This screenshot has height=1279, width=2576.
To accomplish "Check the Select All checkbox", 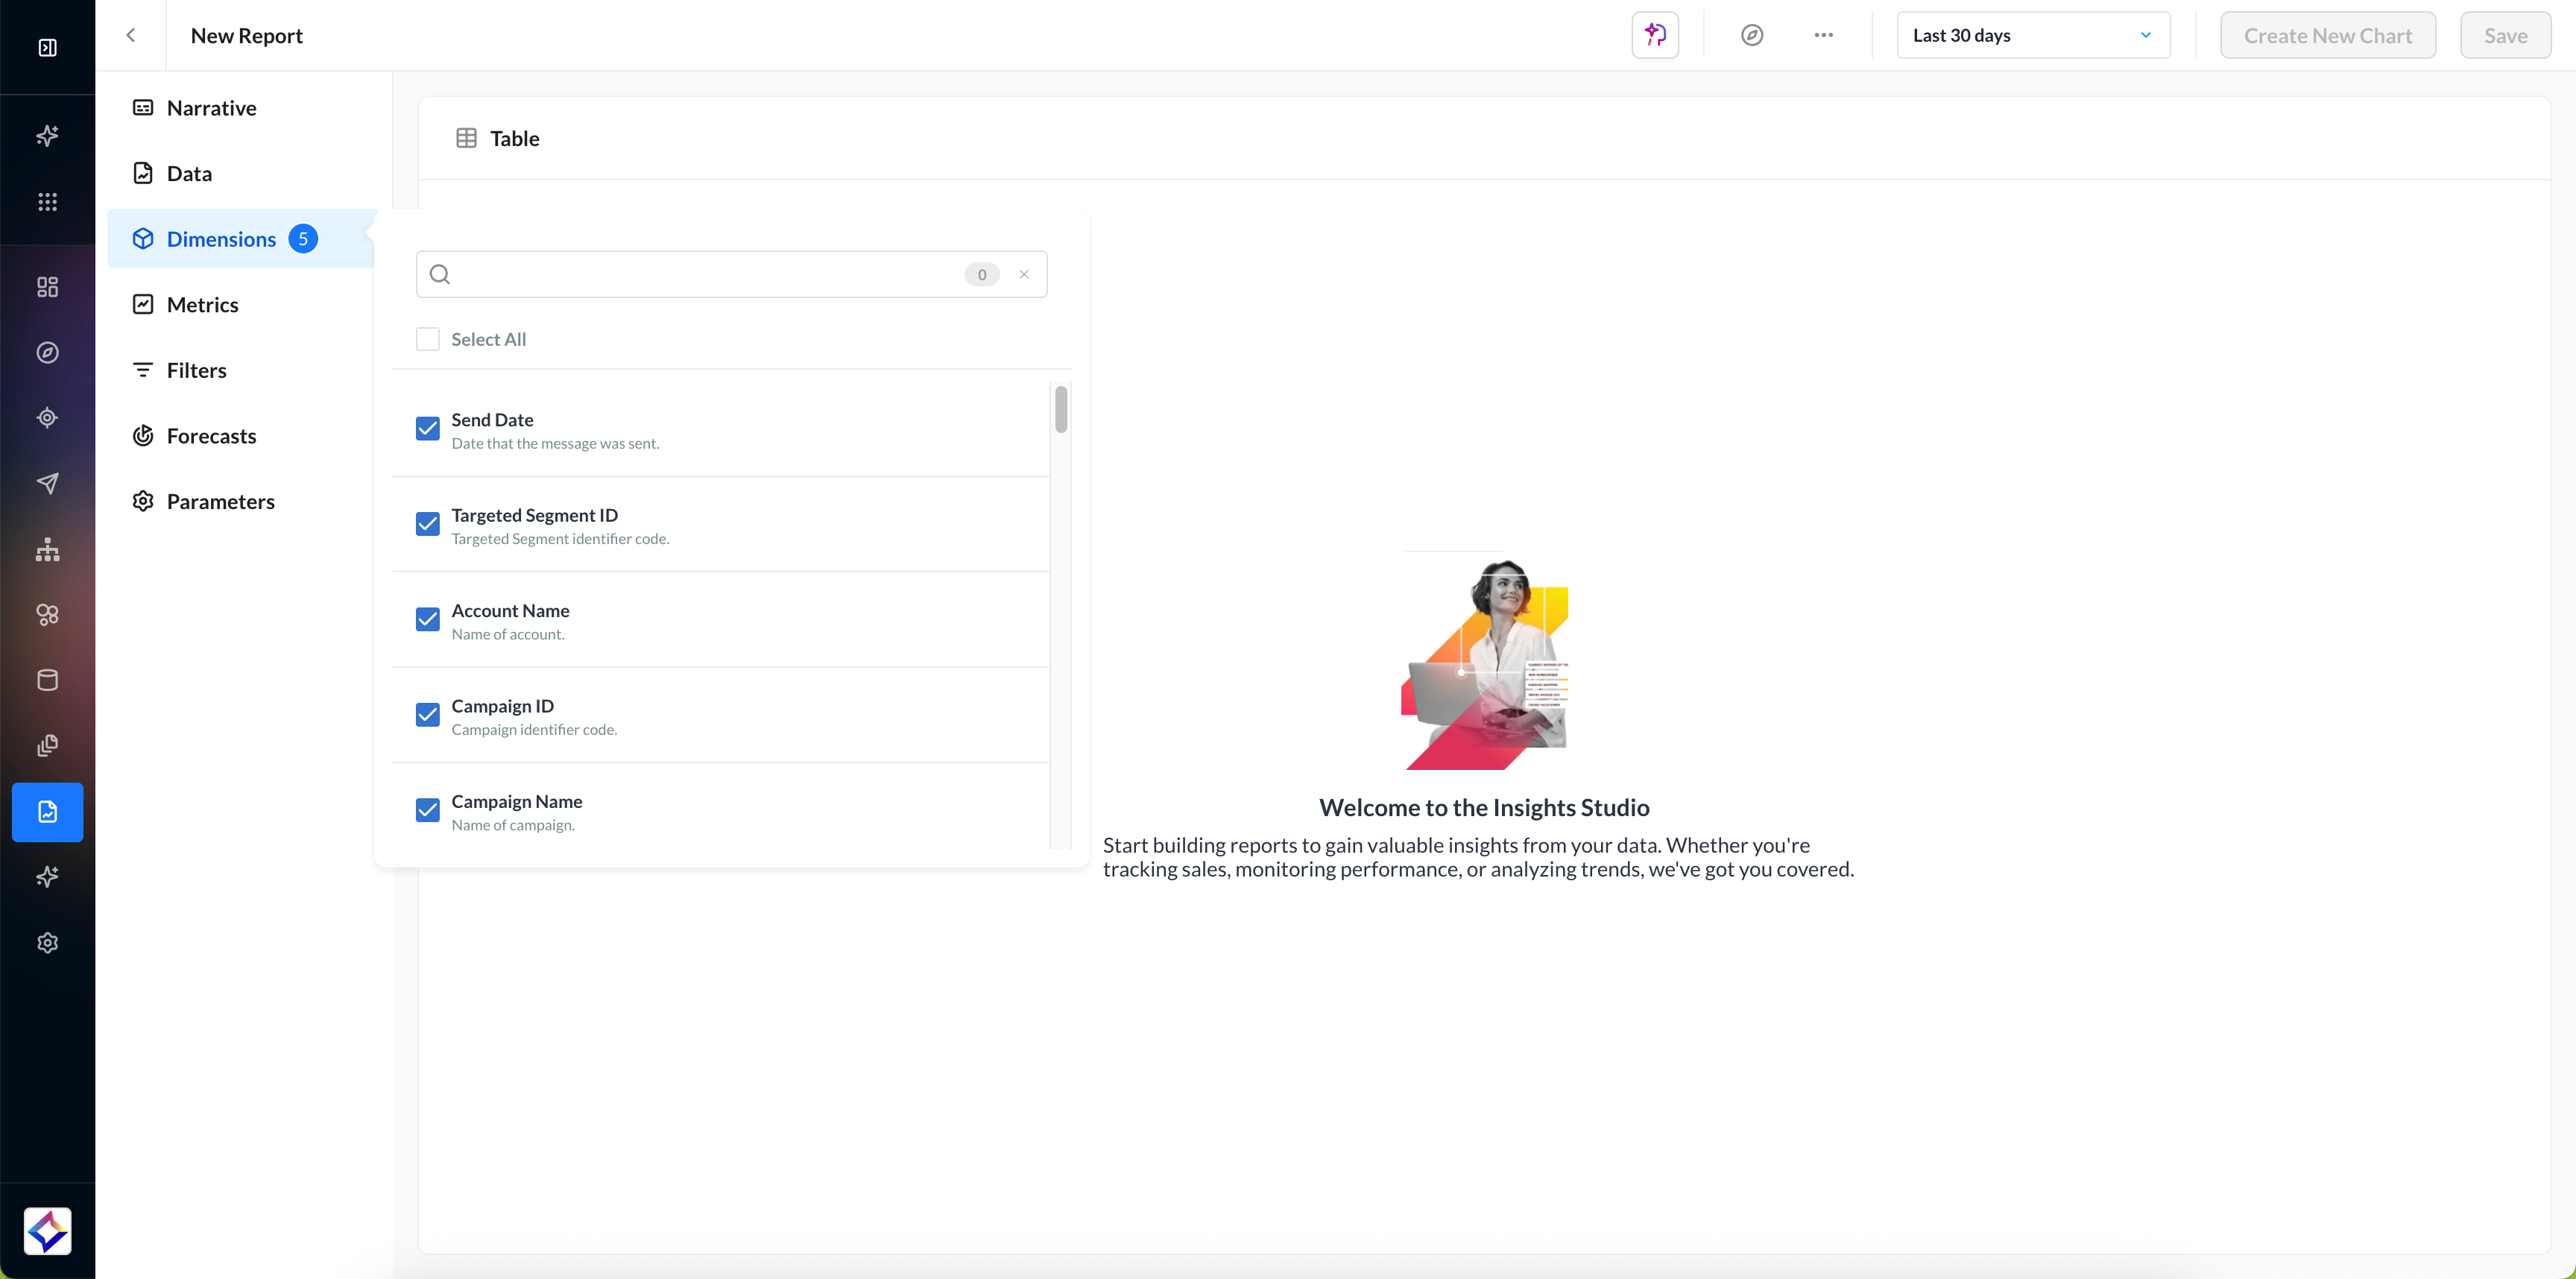I will [427, 339].
